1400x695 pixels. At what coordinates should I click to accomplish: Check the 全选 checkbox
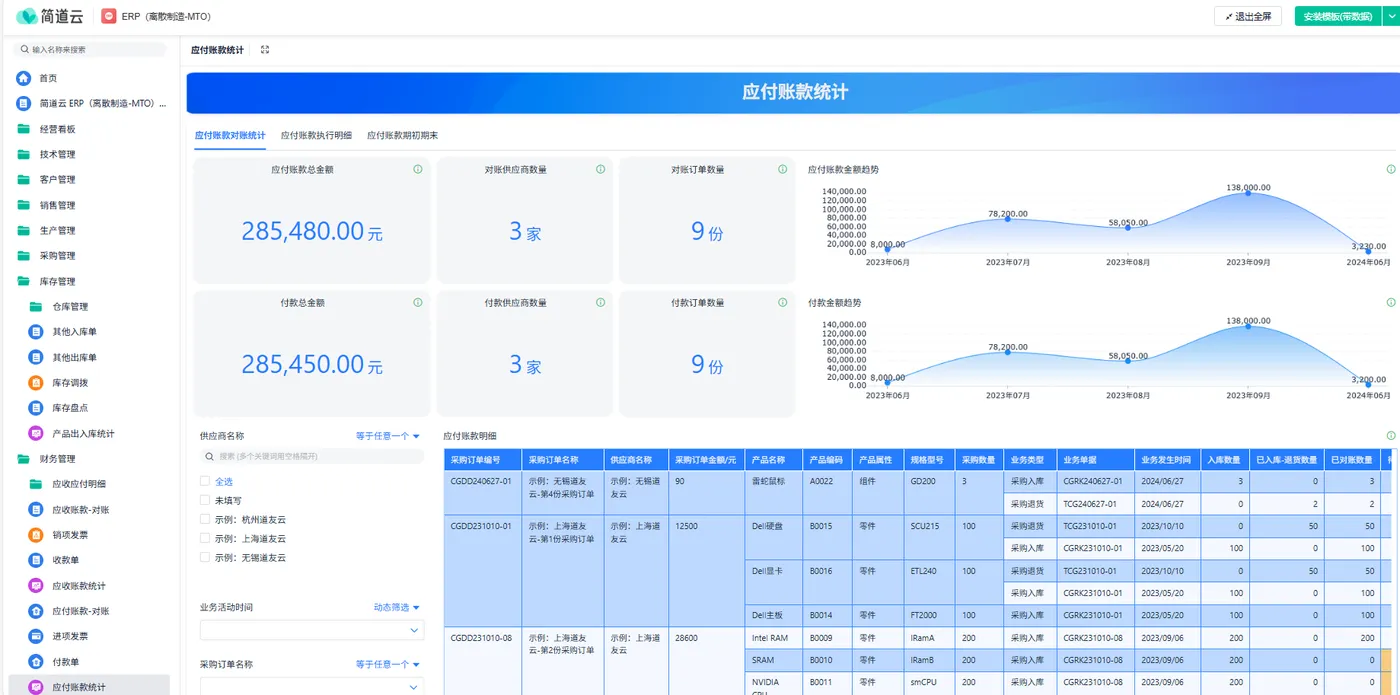pyautogui.click(x=205, y=481)
